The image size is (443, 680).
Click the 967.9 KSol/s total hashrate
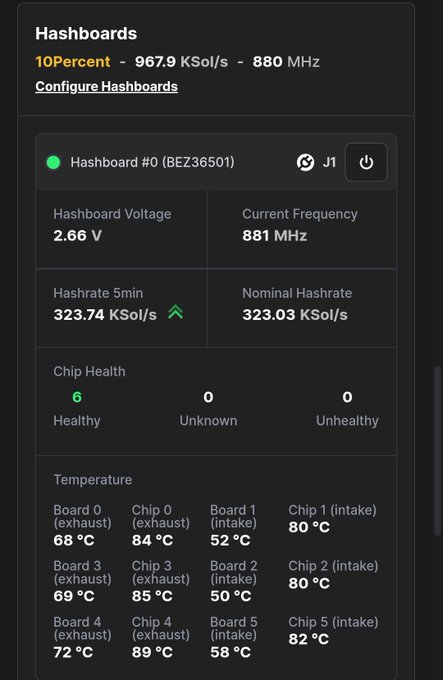tap(181, 62)
